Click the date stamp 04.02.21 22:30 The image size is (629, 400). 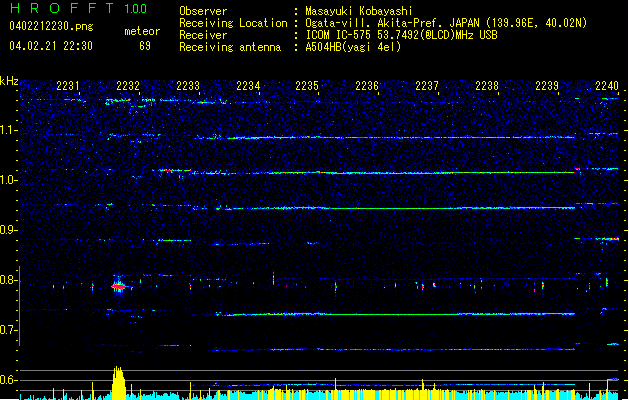coord(51,46)
